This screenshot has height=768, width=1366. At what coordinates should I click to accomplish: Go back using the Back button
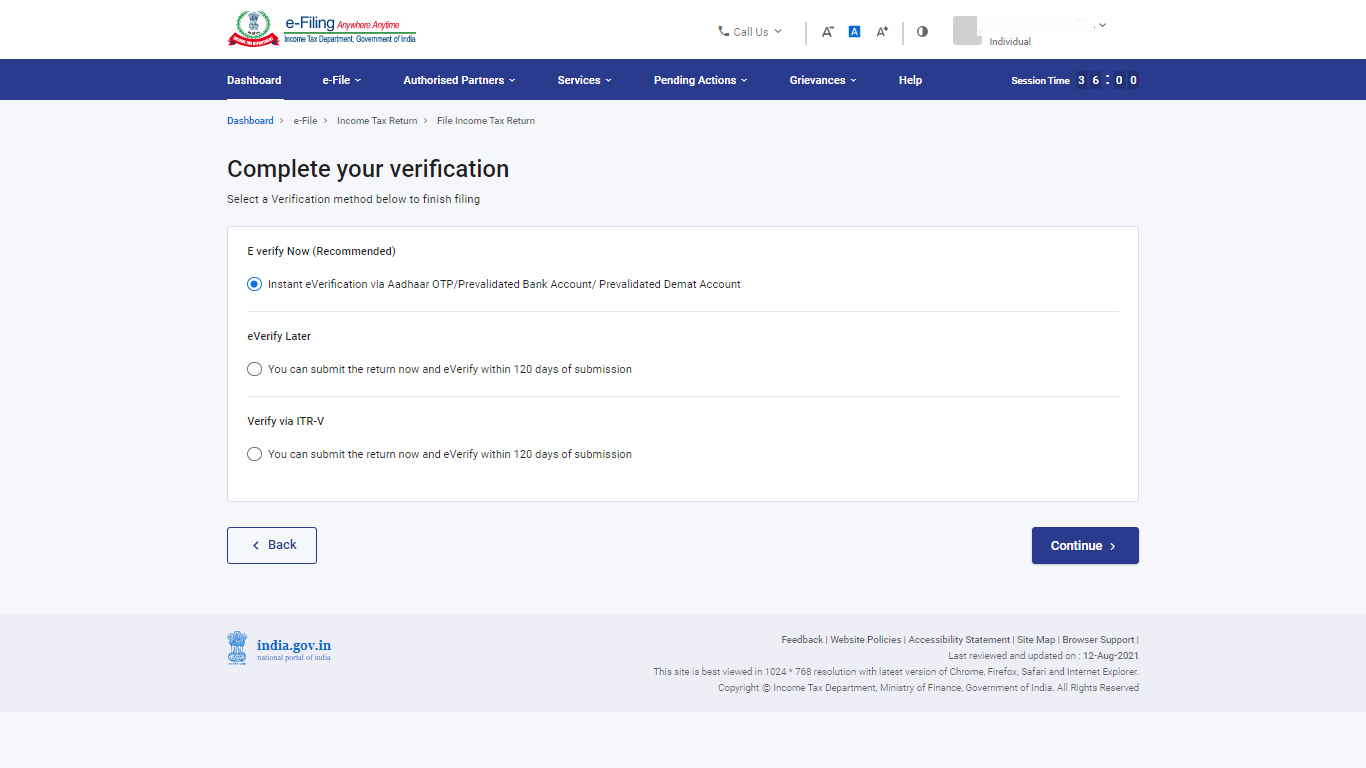272,546
